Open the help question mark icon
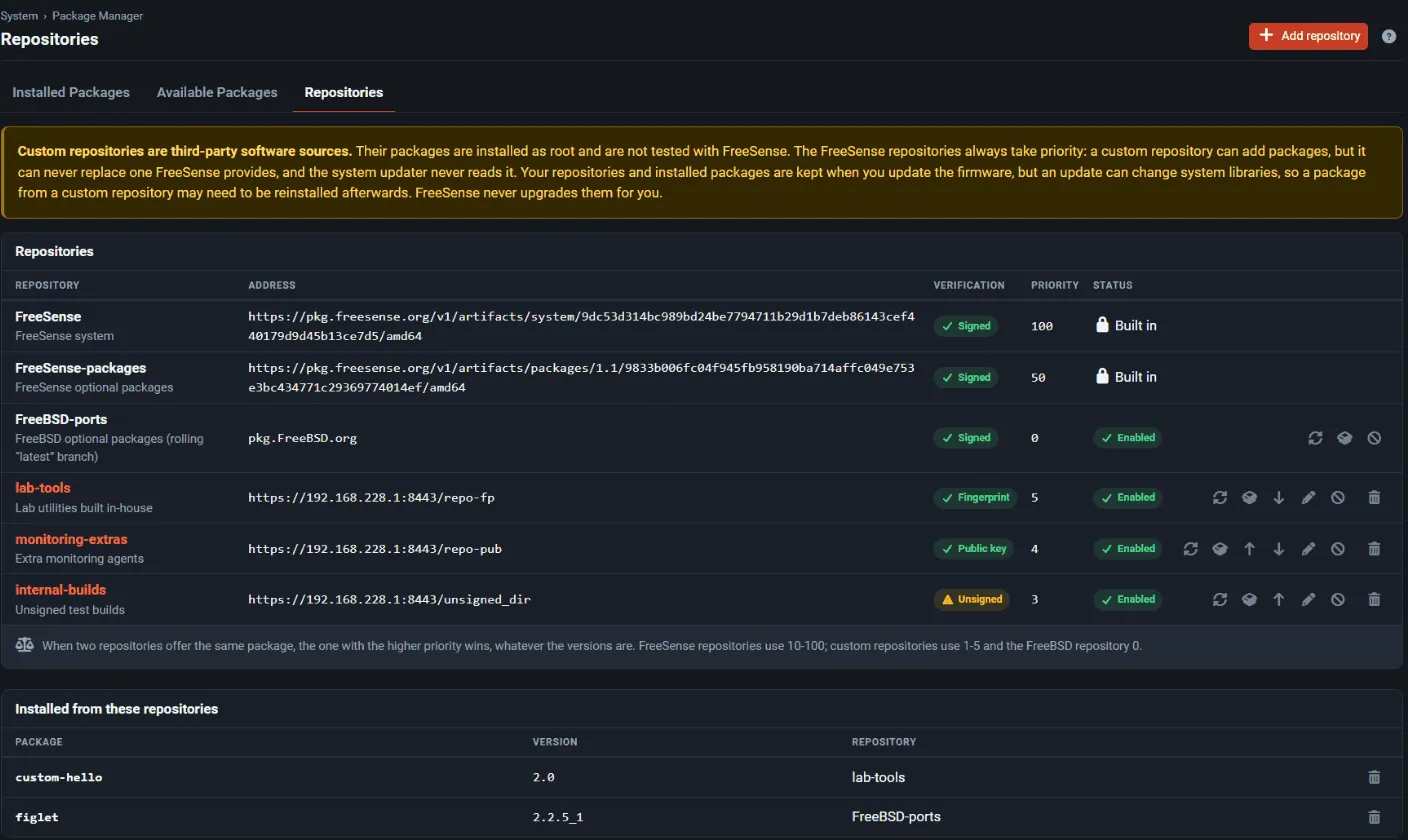Viewport: 1408px width, 840px height. (x=1389, y=36)
